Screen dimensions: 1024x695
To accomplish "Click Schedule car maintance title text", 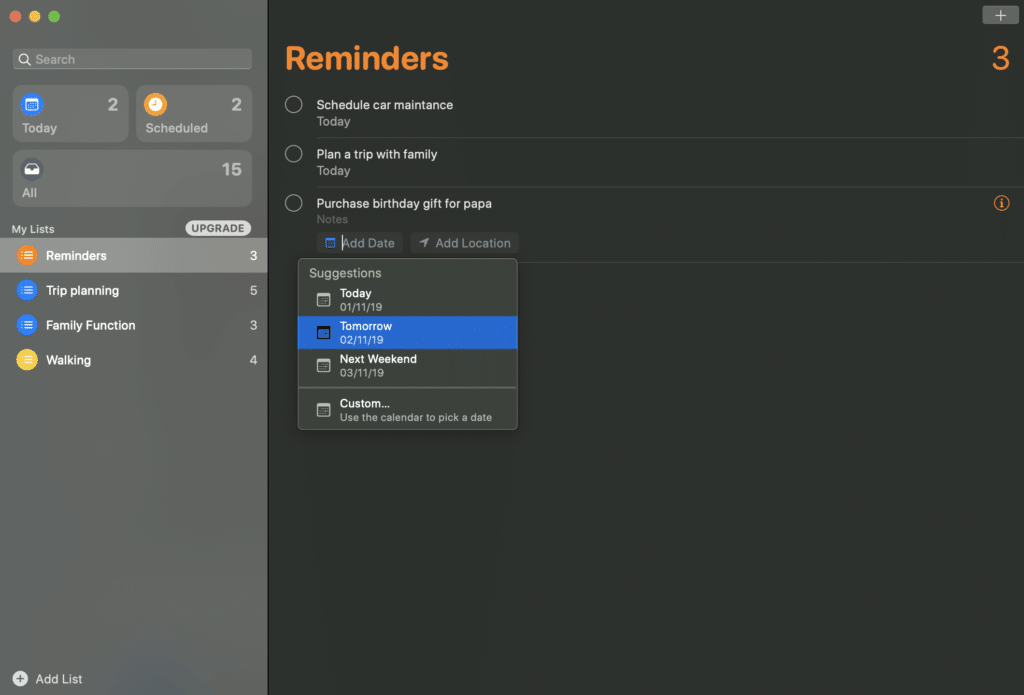I will [385, 105].
